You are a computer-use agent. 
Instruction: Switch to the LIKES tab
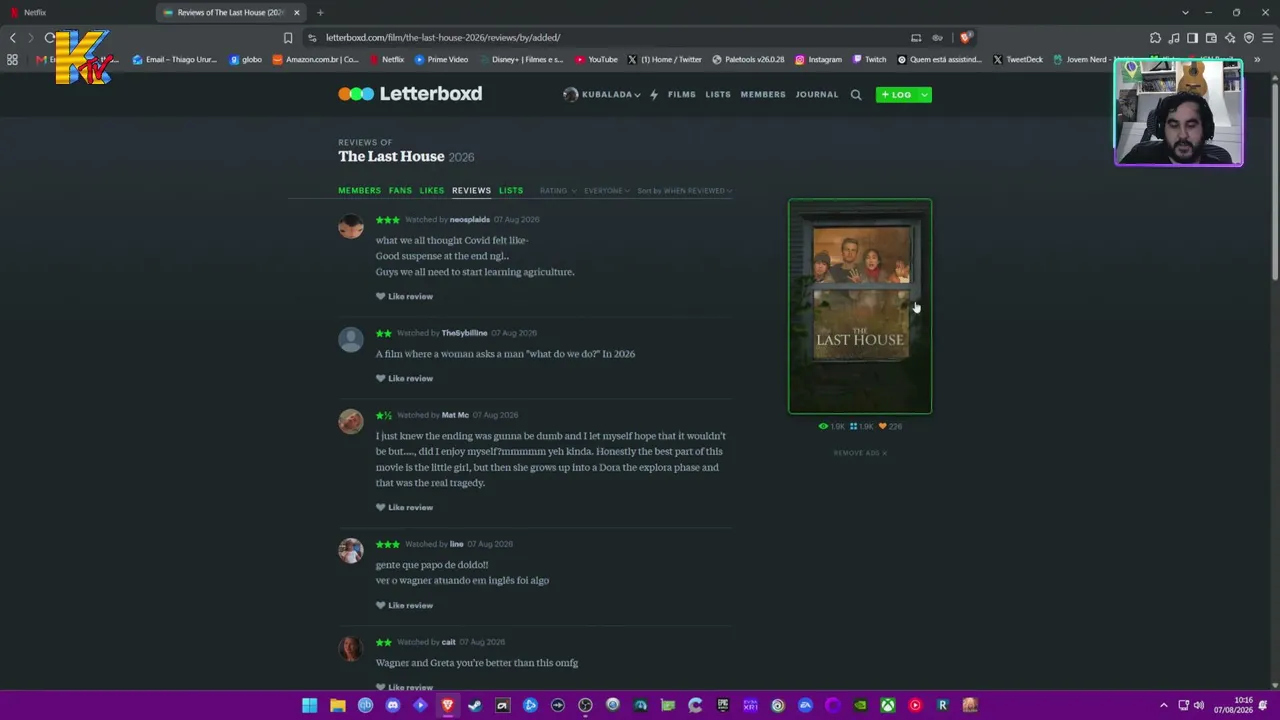tap(432, 191)
